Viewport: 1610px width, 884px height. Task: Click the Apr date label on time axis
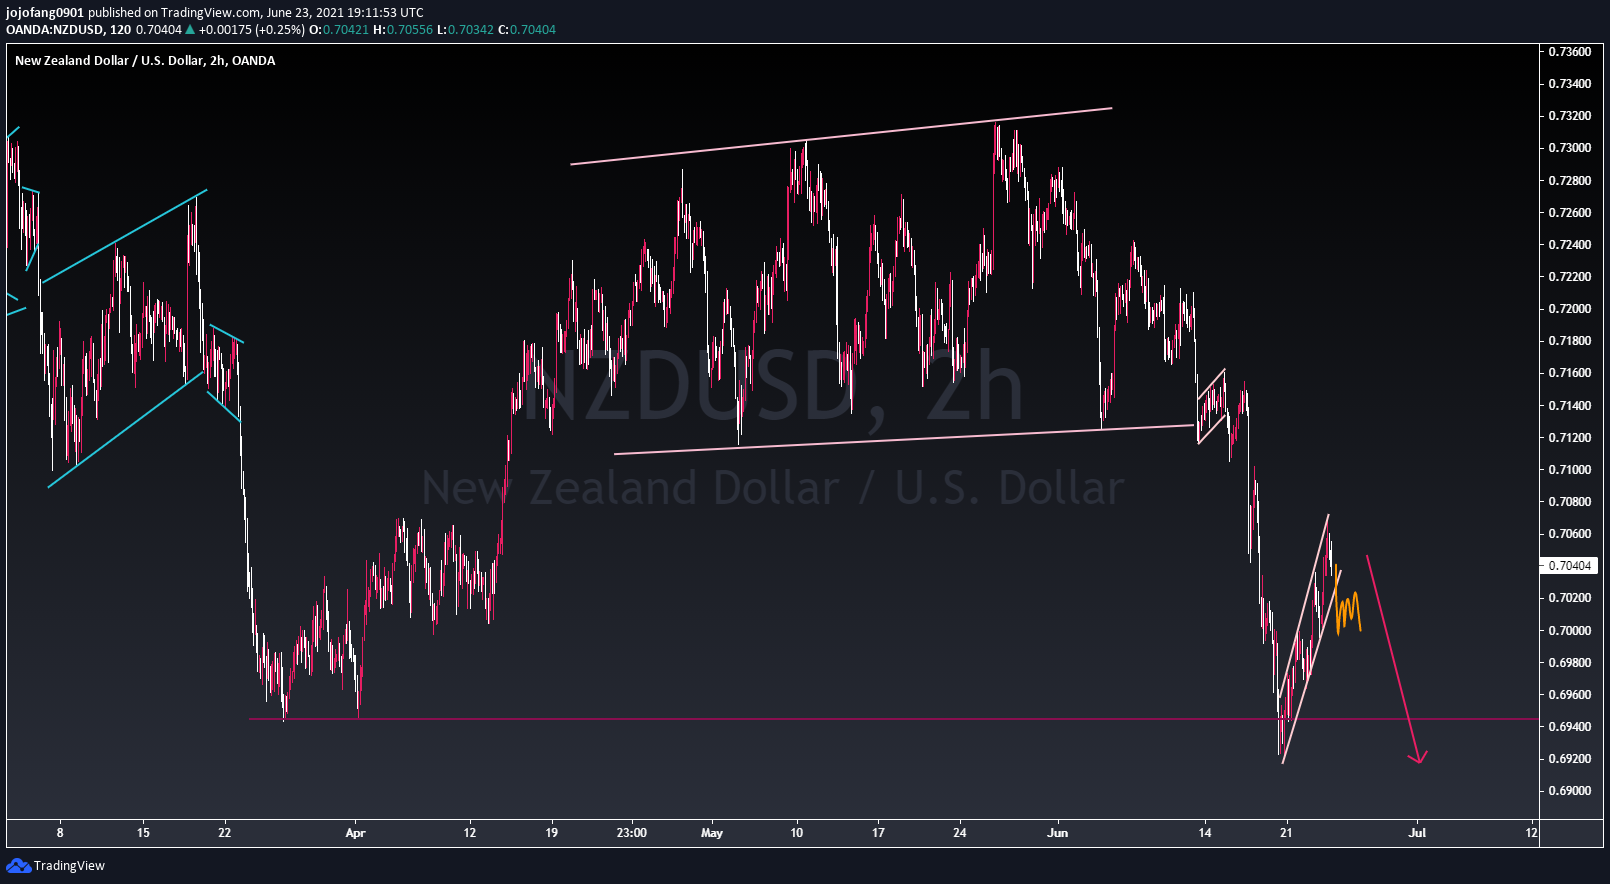tap(355, 833)
